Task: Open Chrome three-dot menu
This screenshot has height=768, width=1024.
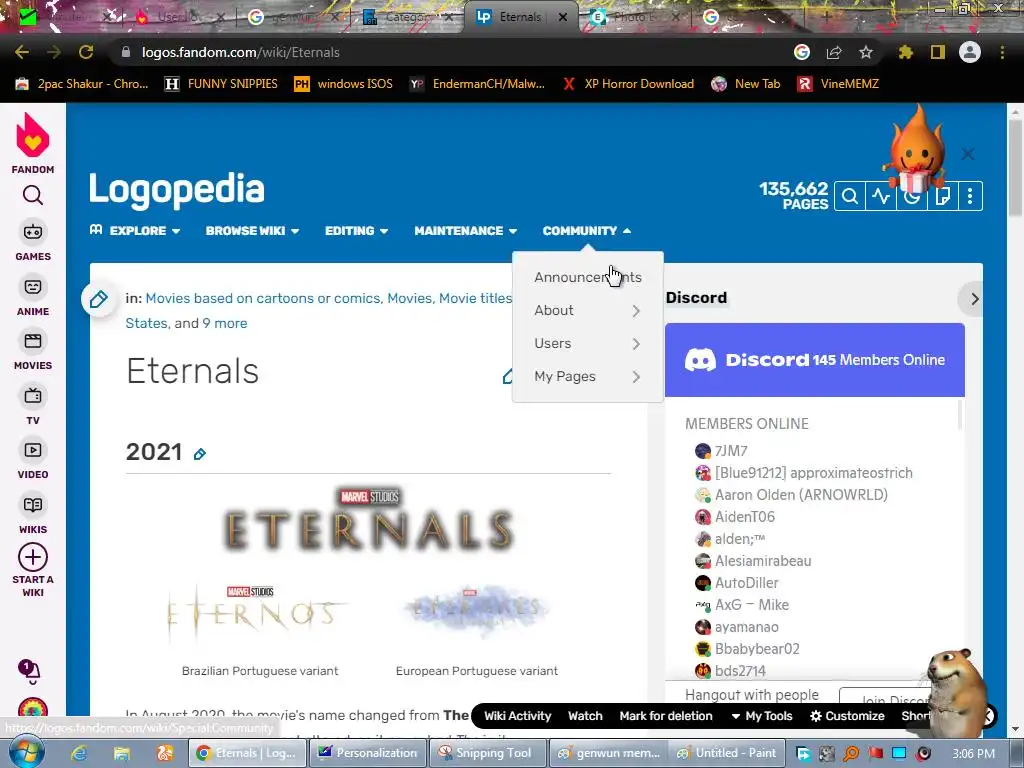Action: click(x=1002, y=52)
